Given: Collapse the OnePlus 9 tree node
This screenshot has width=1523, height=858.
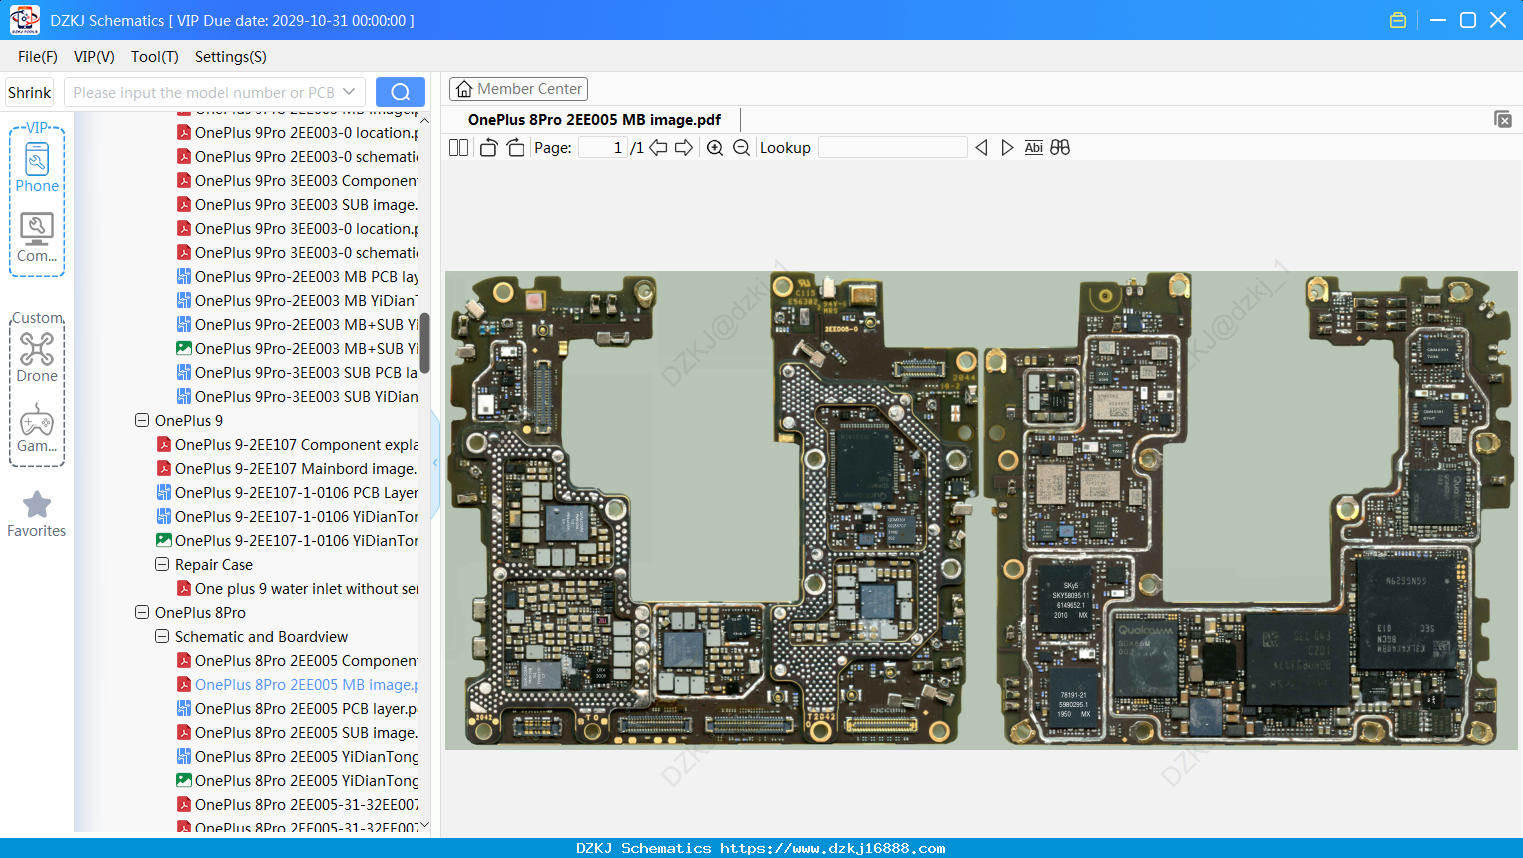Looking at the screenshot, I should click(142, 420).
